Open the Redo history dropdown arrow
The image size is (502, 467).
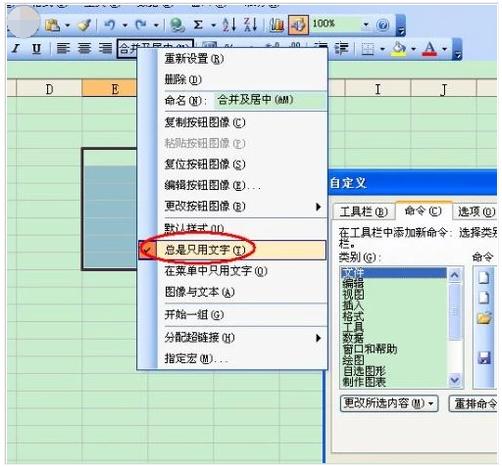156,25
